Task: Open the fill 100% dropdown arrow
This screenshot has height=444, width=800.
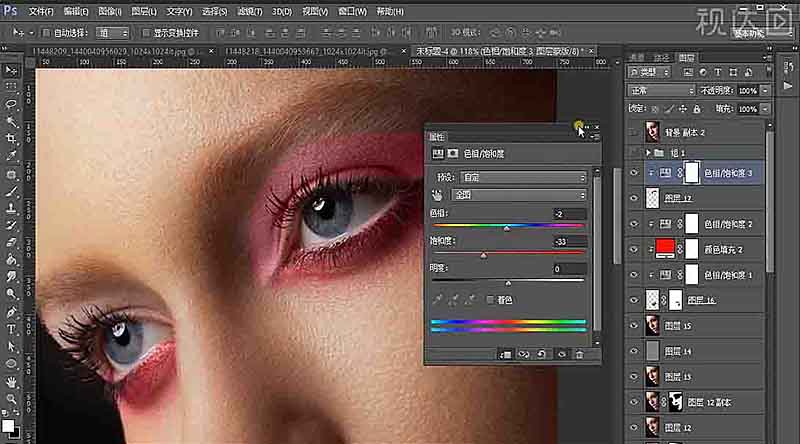Action: pyautogui.click(x=764, y=109)
